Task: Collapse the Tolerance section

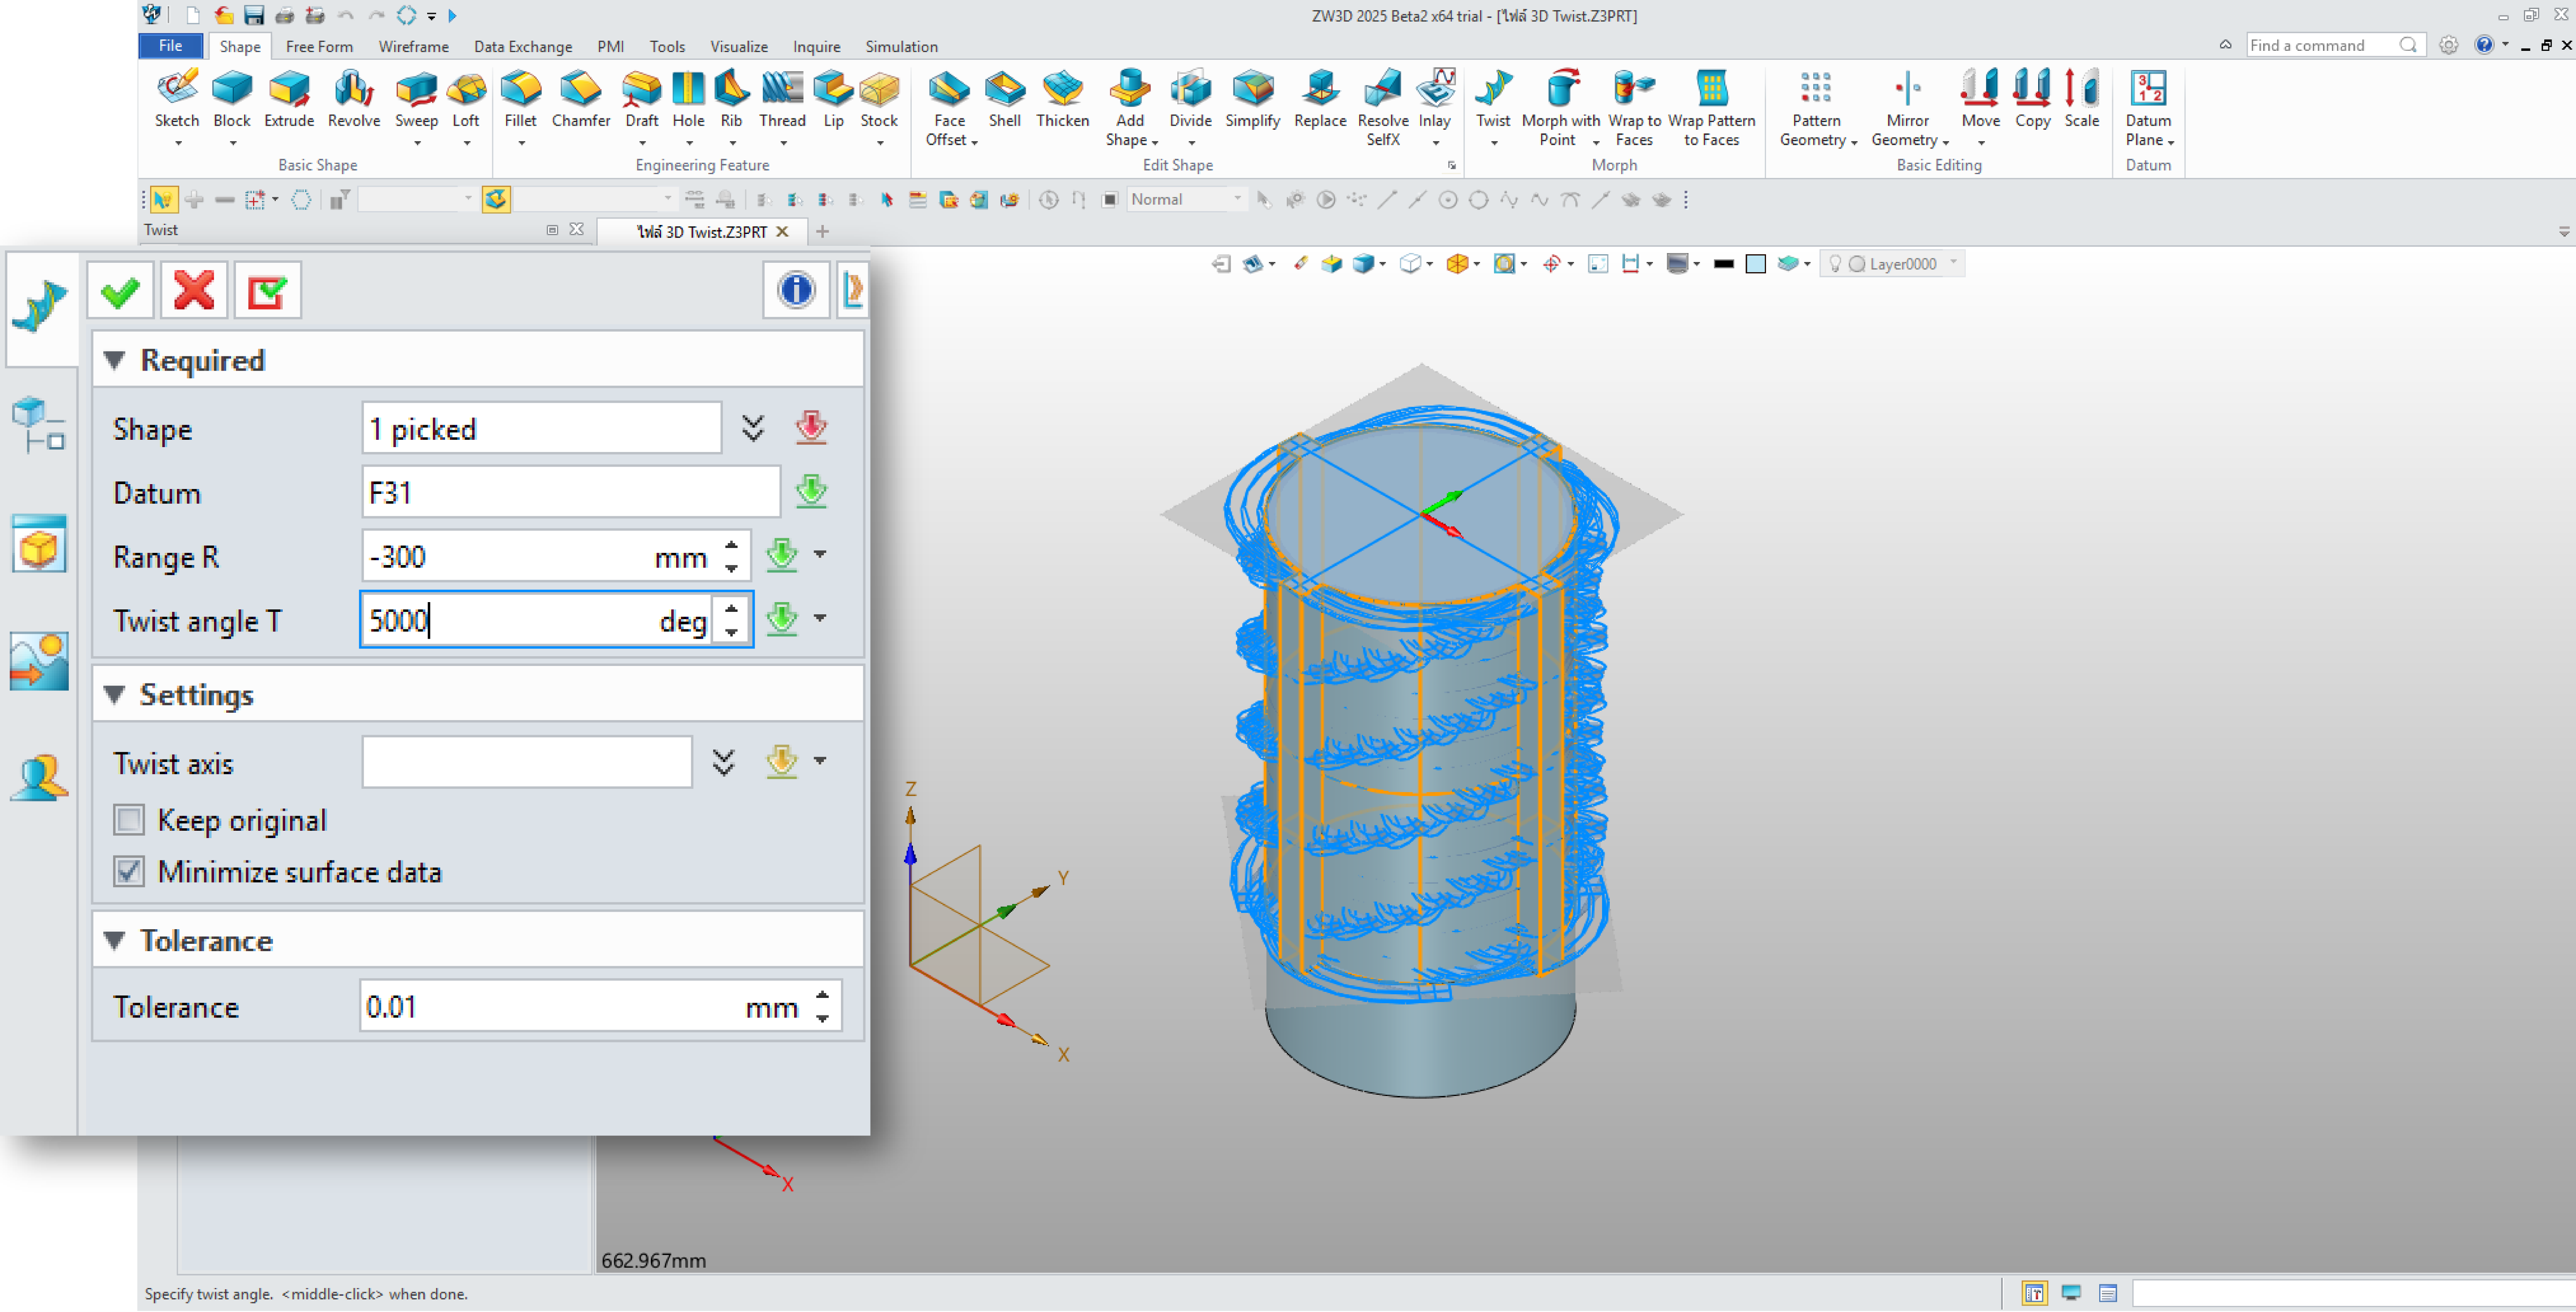Action: coord(115,941)
